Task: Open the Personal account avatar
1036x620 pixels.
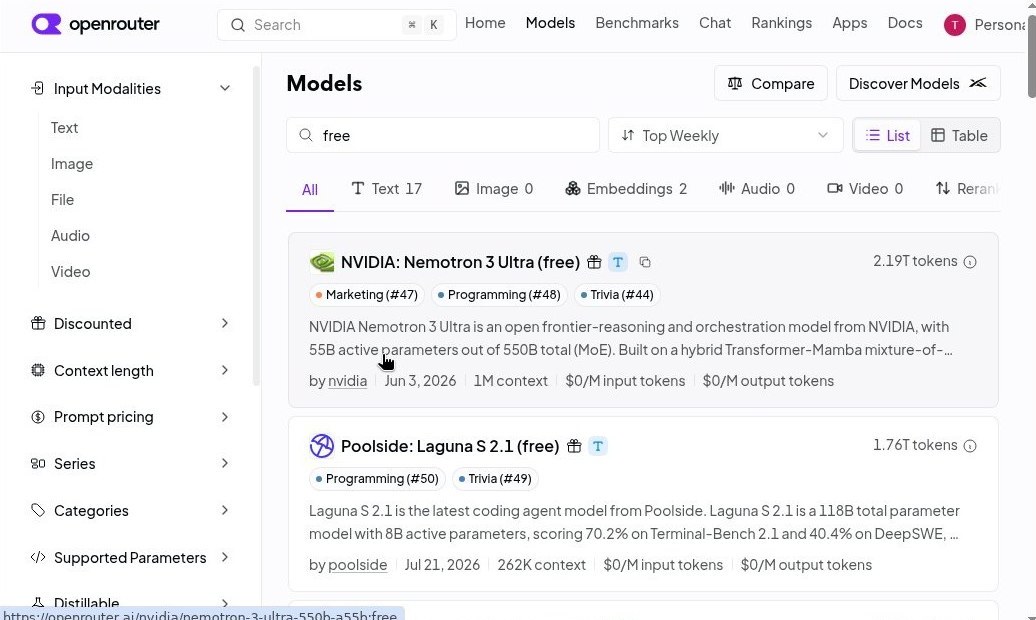Action: pos(954,25)
